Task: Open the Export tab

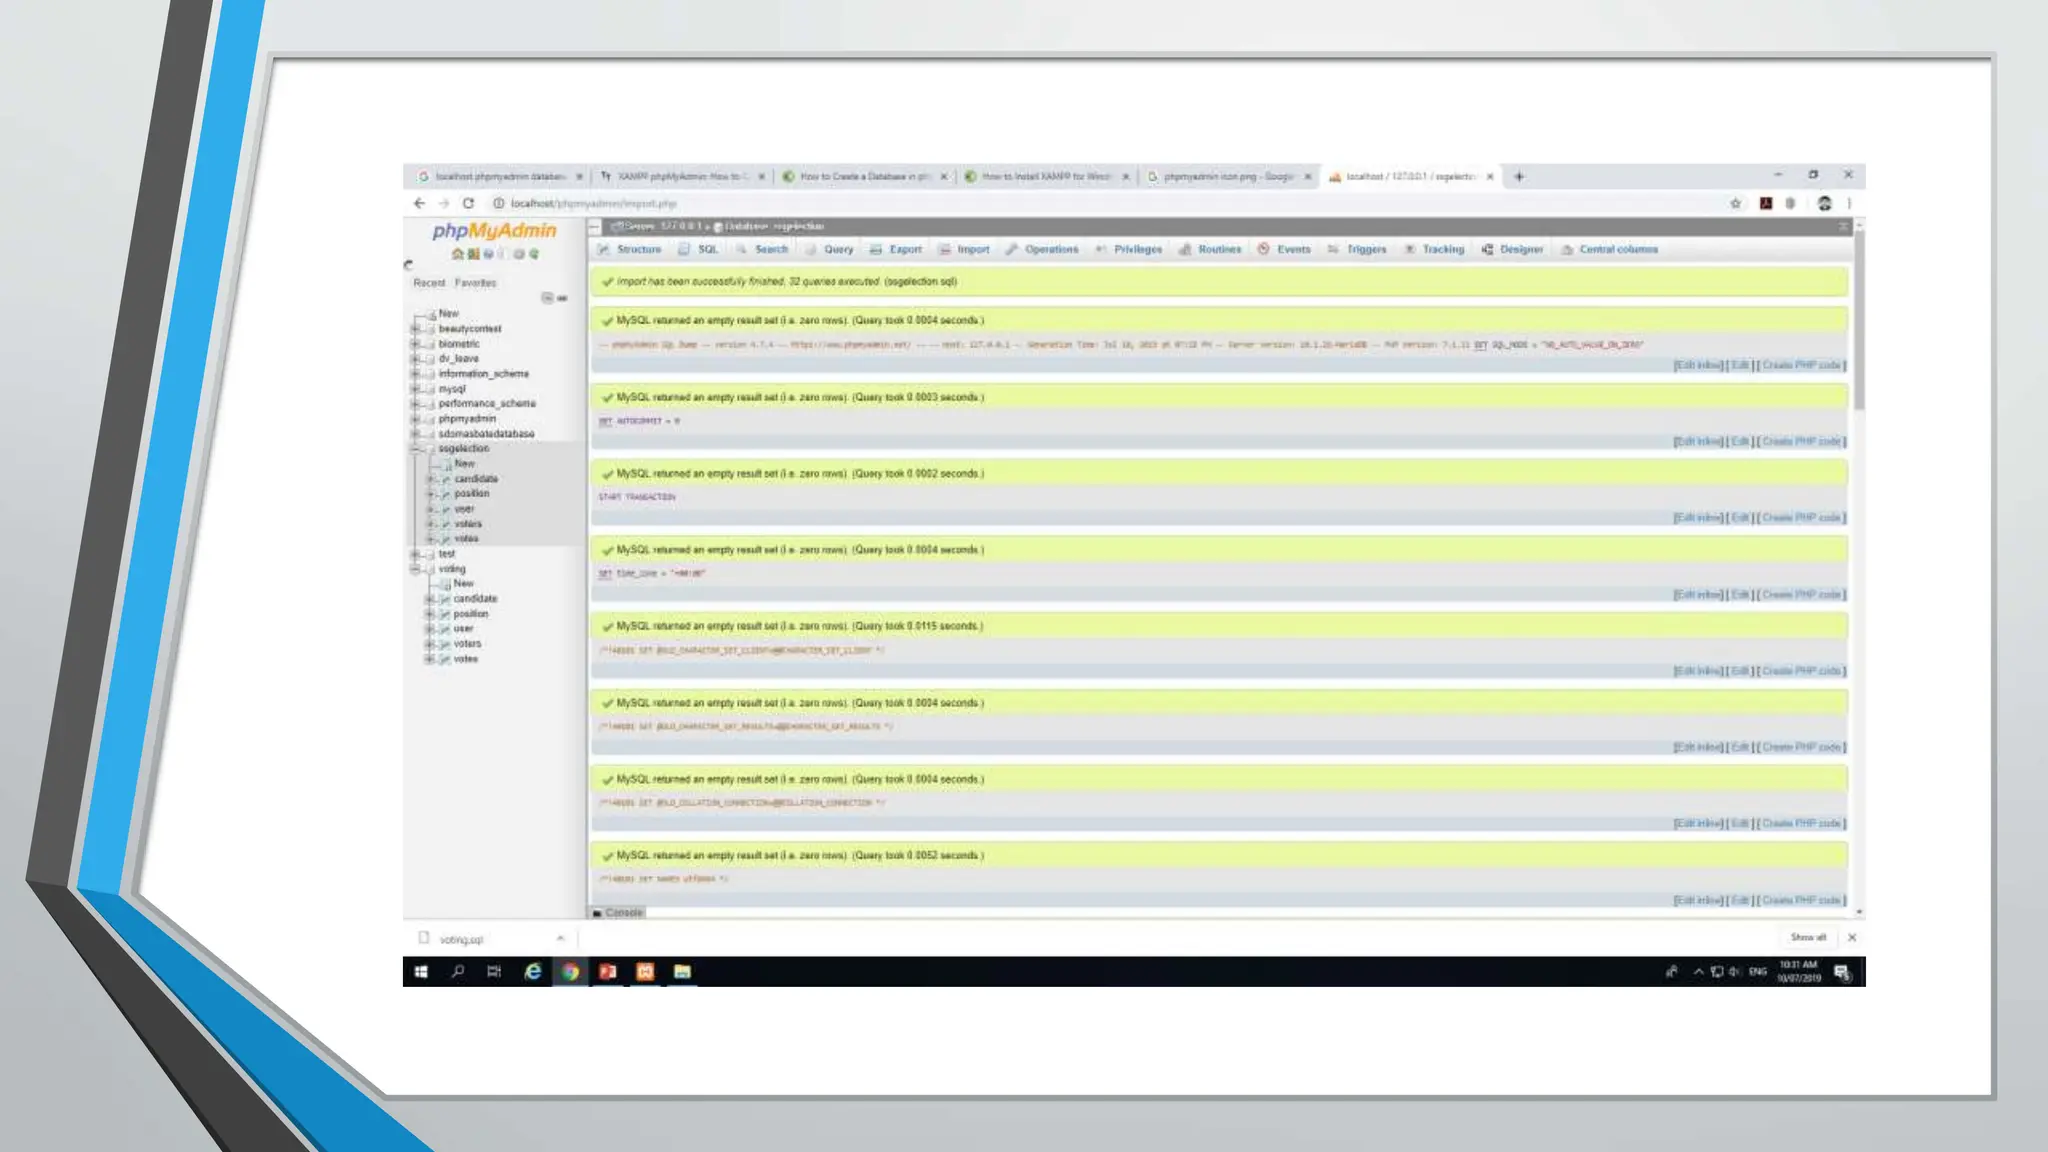Action: coord(904,250)
